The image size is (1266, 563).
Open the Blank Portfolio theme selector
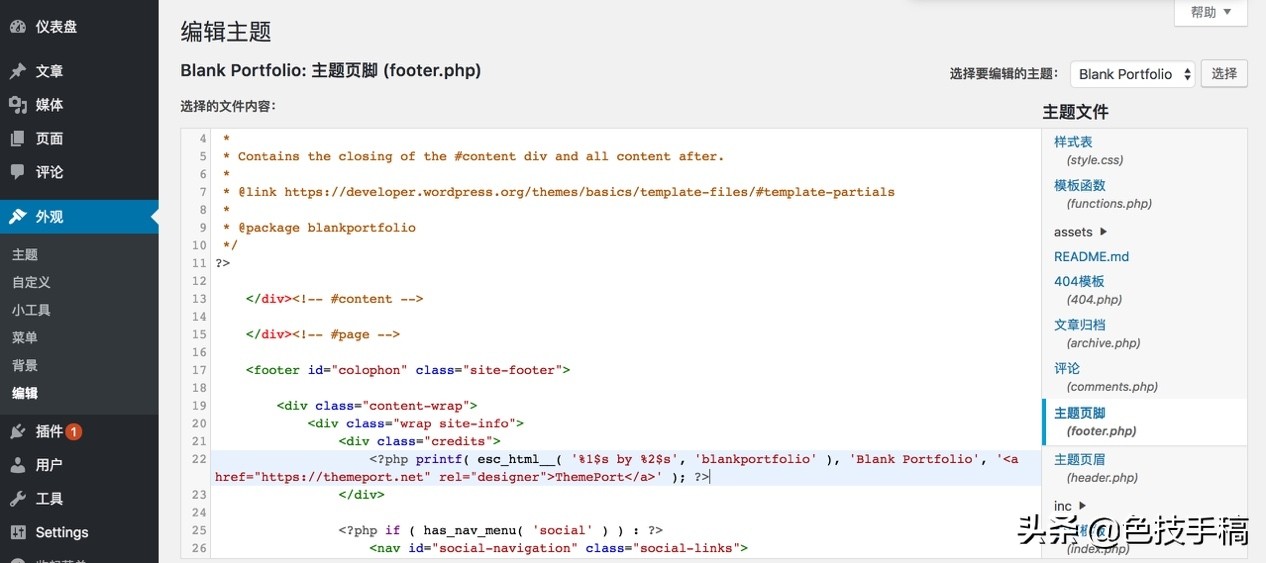click(x=1133, y=74)
